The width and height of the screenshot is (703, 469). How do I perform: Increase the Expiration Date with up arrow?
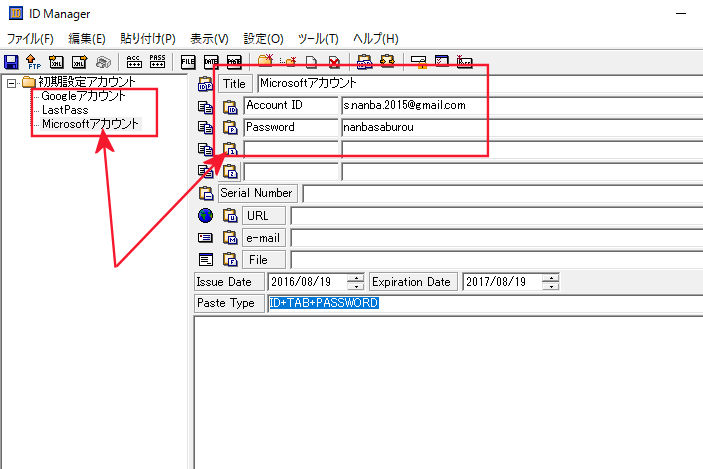tap(551, 278)
